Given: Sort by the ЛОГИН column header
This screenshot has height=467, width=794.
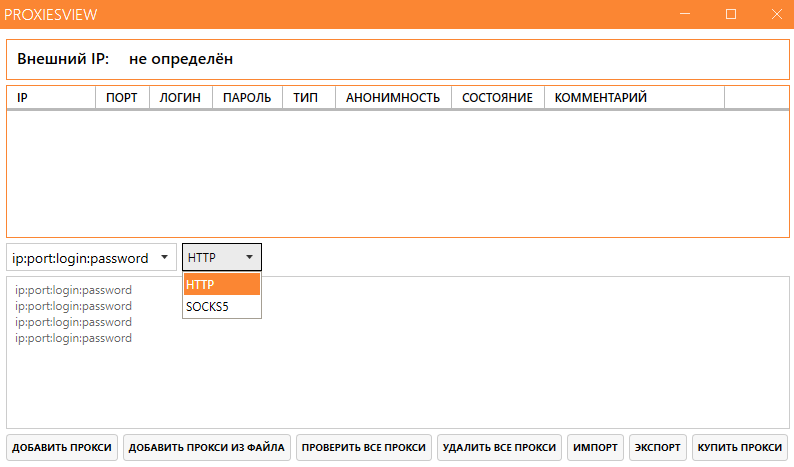Looking at the screenshot, I should [x=180, y=97].
